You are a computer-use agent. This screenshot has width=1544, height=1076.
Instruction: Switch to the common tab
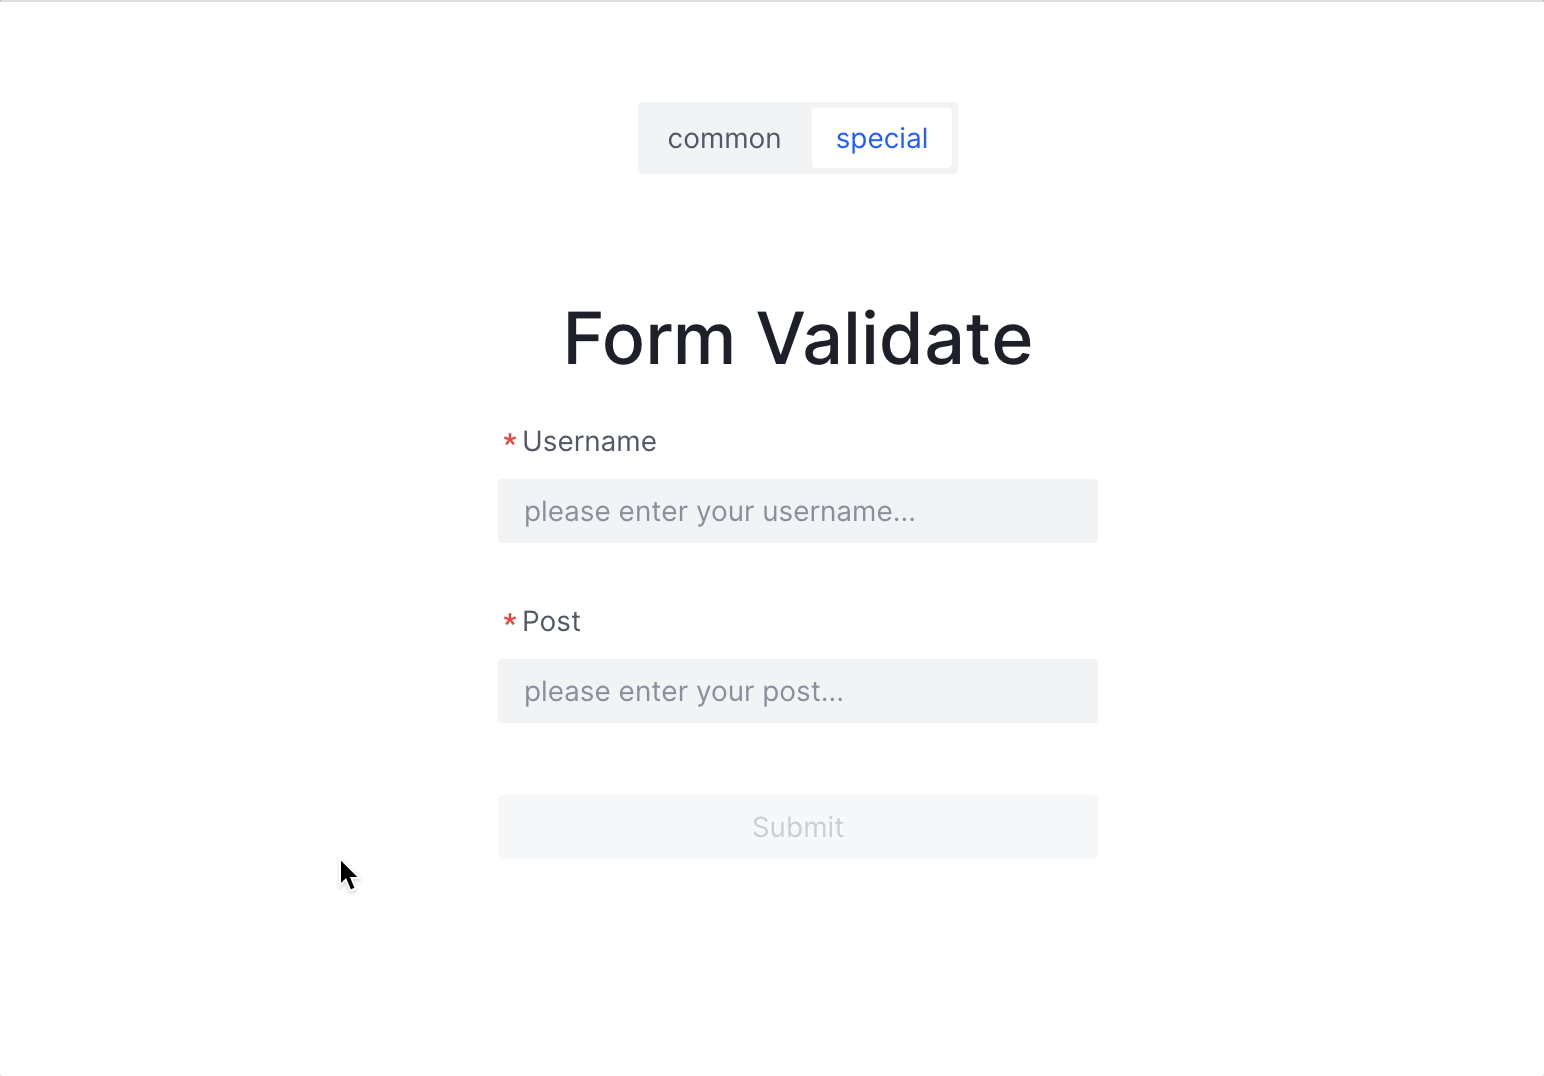[724, 138]
